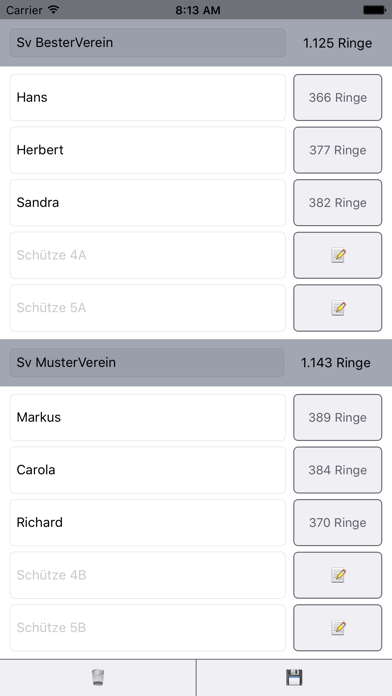The height and width of the screenshot is (696, 392).
Task: Select the Sv MusterVerein team name field
Action: click(x=147, y=363)
